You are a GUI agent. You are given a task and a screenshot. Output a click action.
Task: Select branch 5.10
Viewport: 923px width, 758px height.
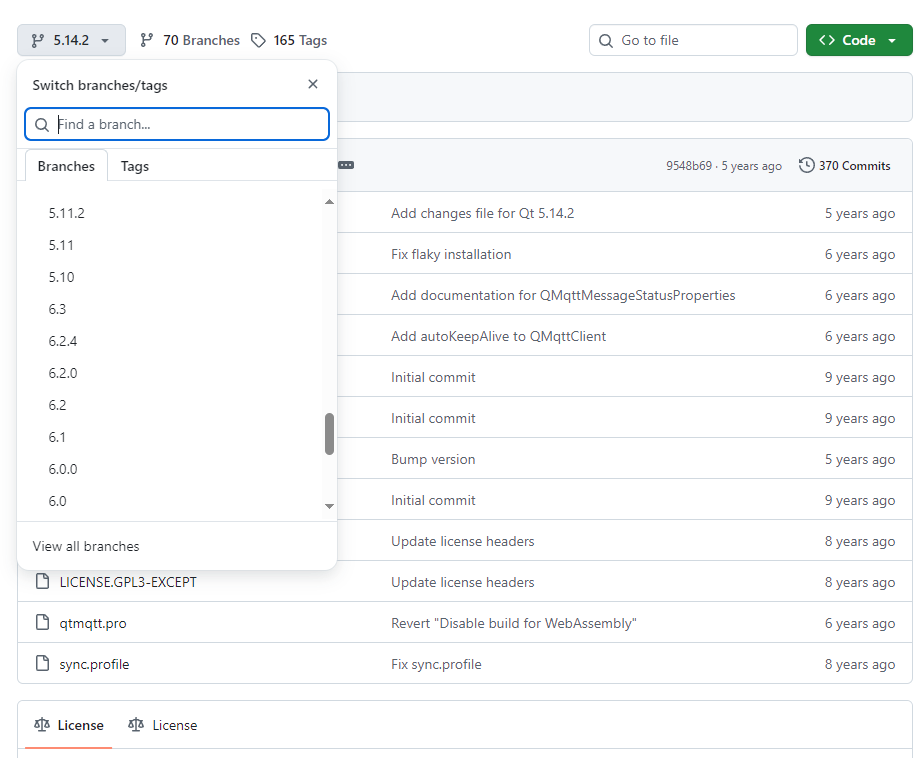point(61,277)
